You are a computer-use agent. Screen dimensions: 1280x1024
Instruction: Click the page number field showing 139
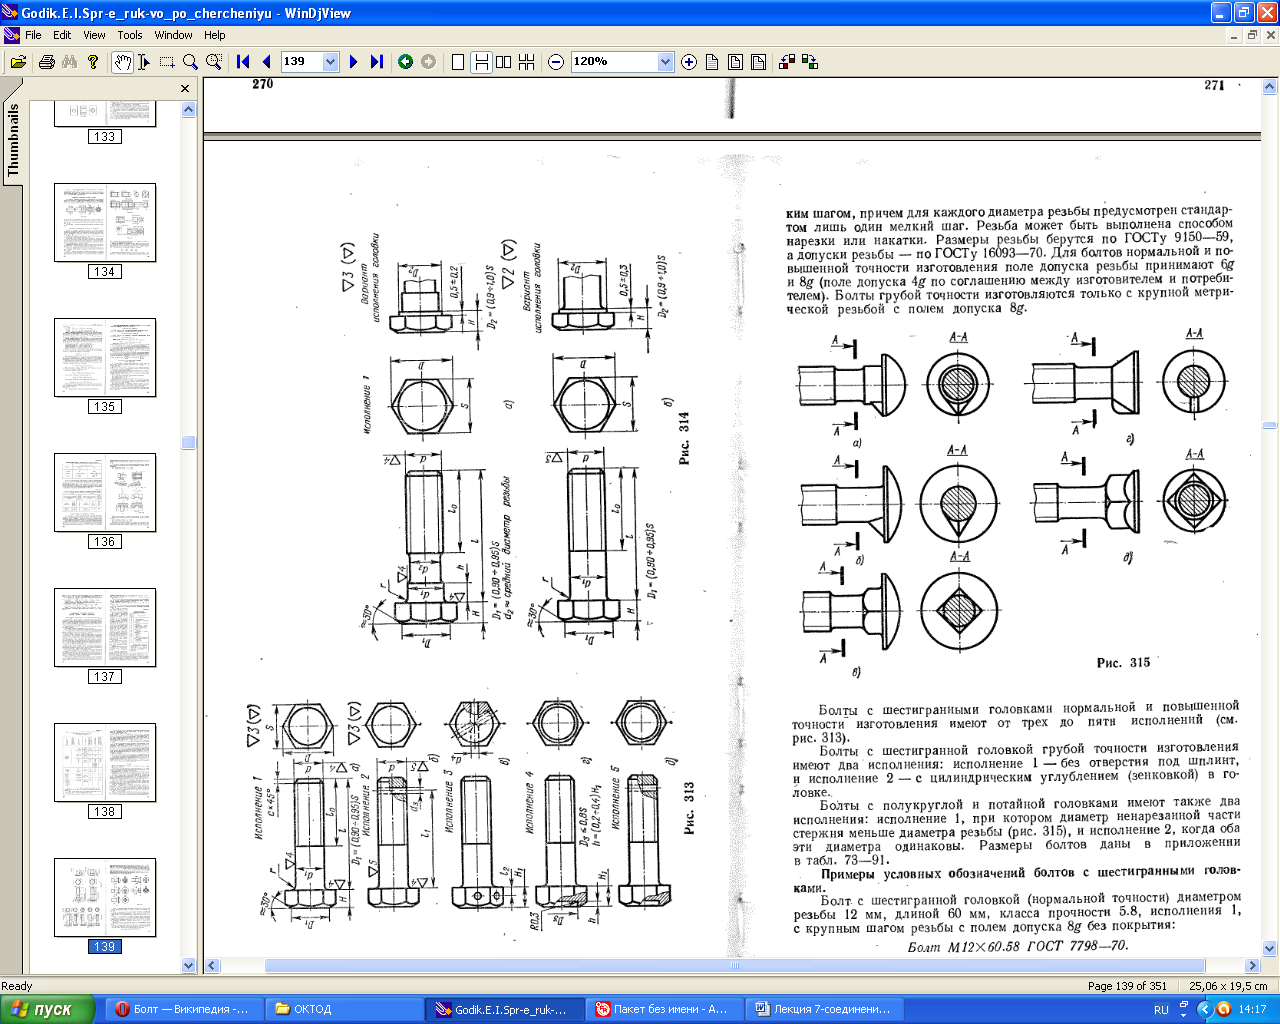[302, 62]
